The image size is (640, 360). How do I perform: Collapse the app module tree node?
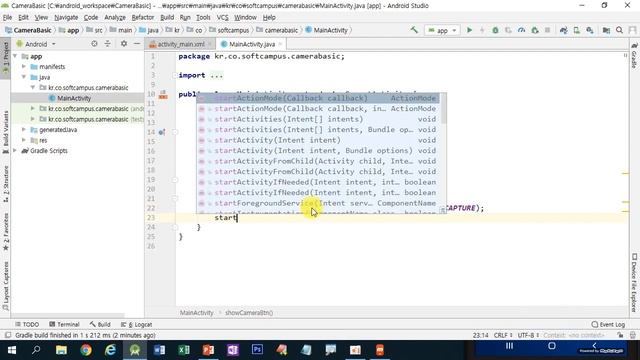(x=15, y=56)
